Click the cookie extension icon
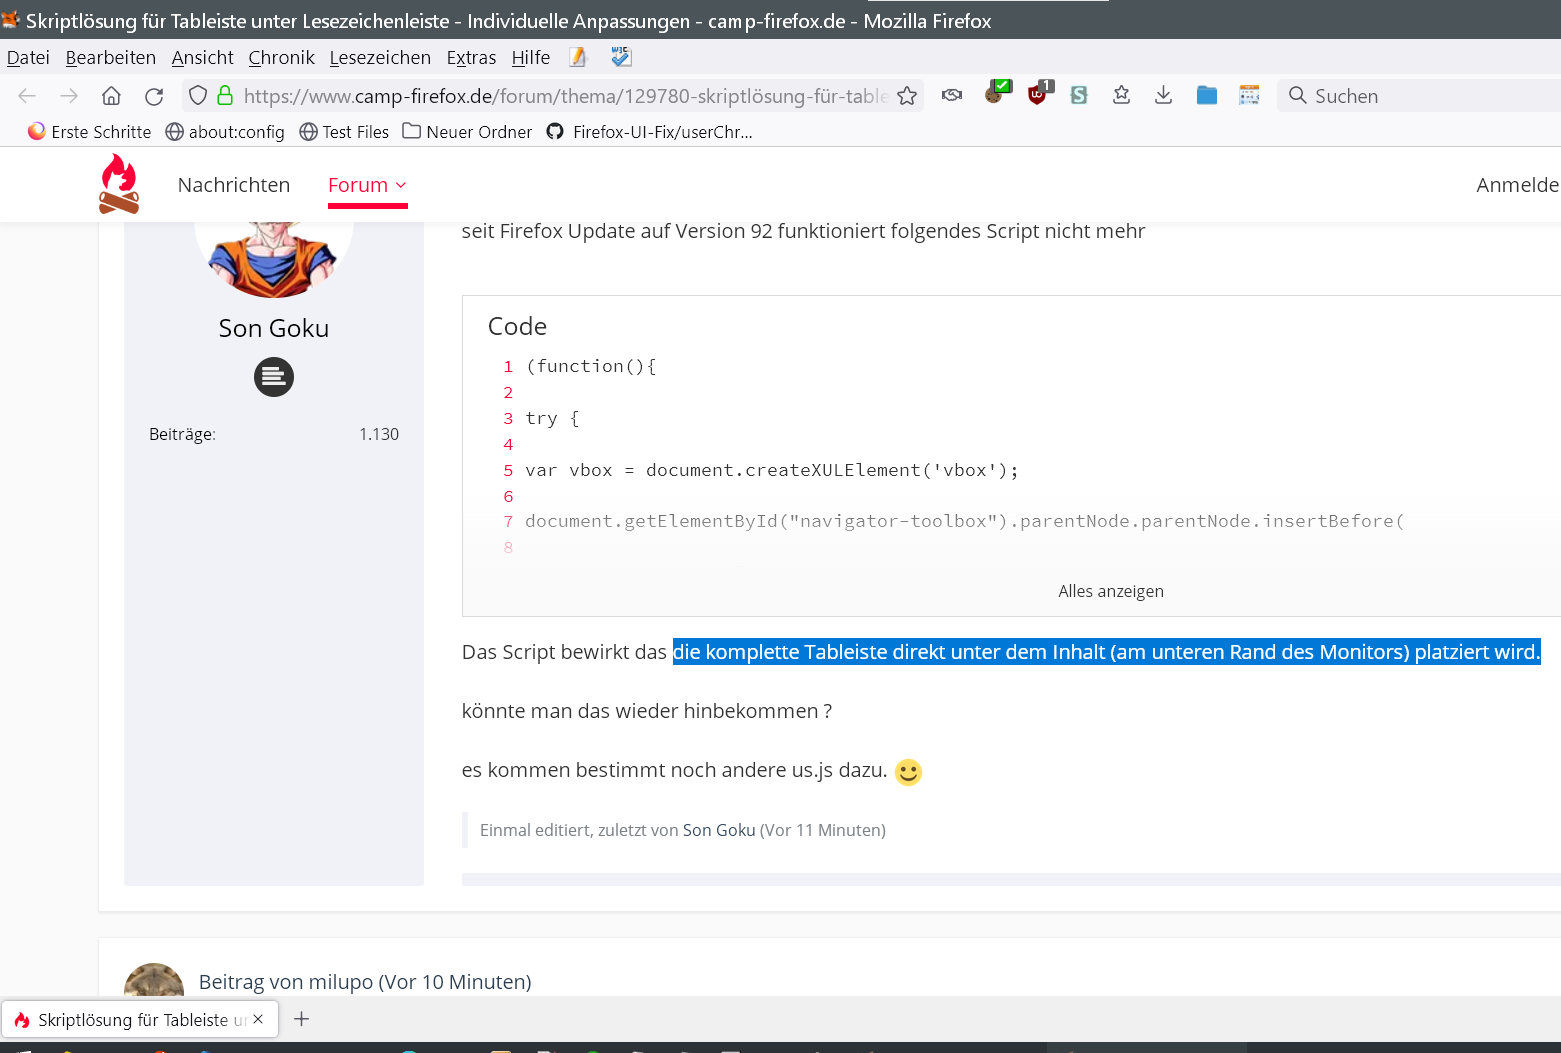The image size is (1561, 1053). (995, 95)
